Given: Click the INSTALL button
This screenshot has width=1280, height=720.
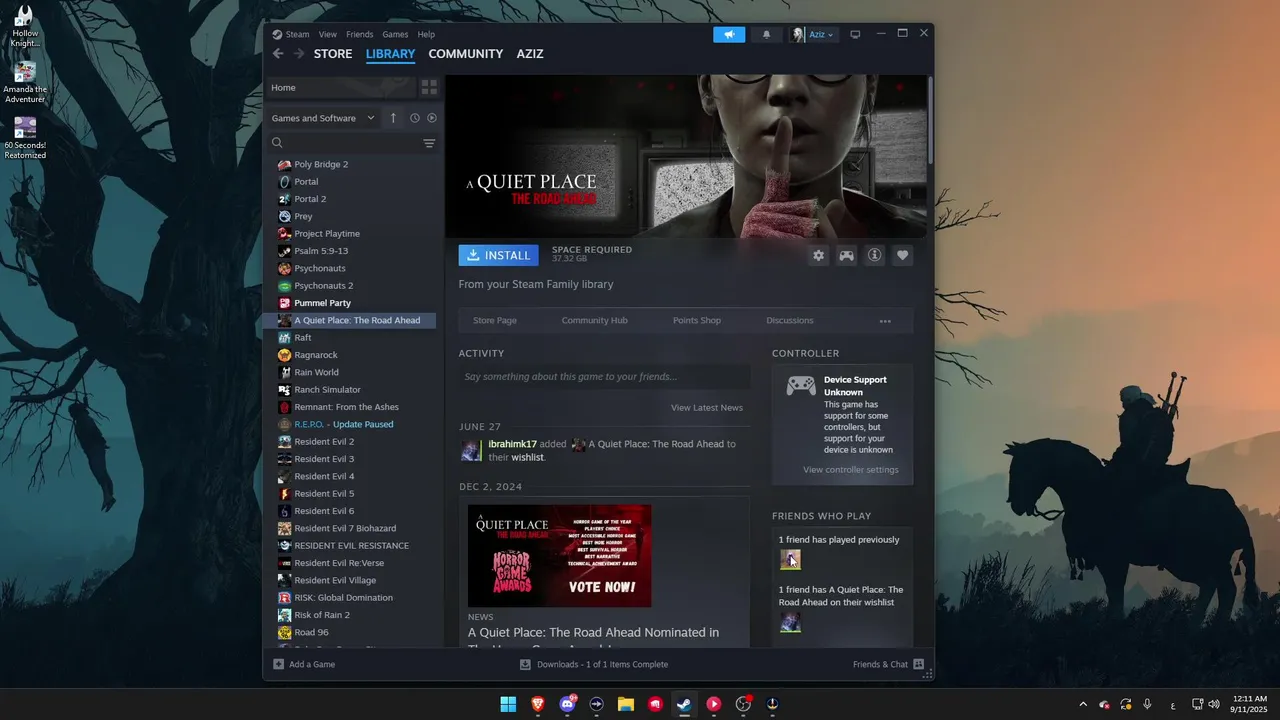Looking at the screenshot, I should click(498, 255).
